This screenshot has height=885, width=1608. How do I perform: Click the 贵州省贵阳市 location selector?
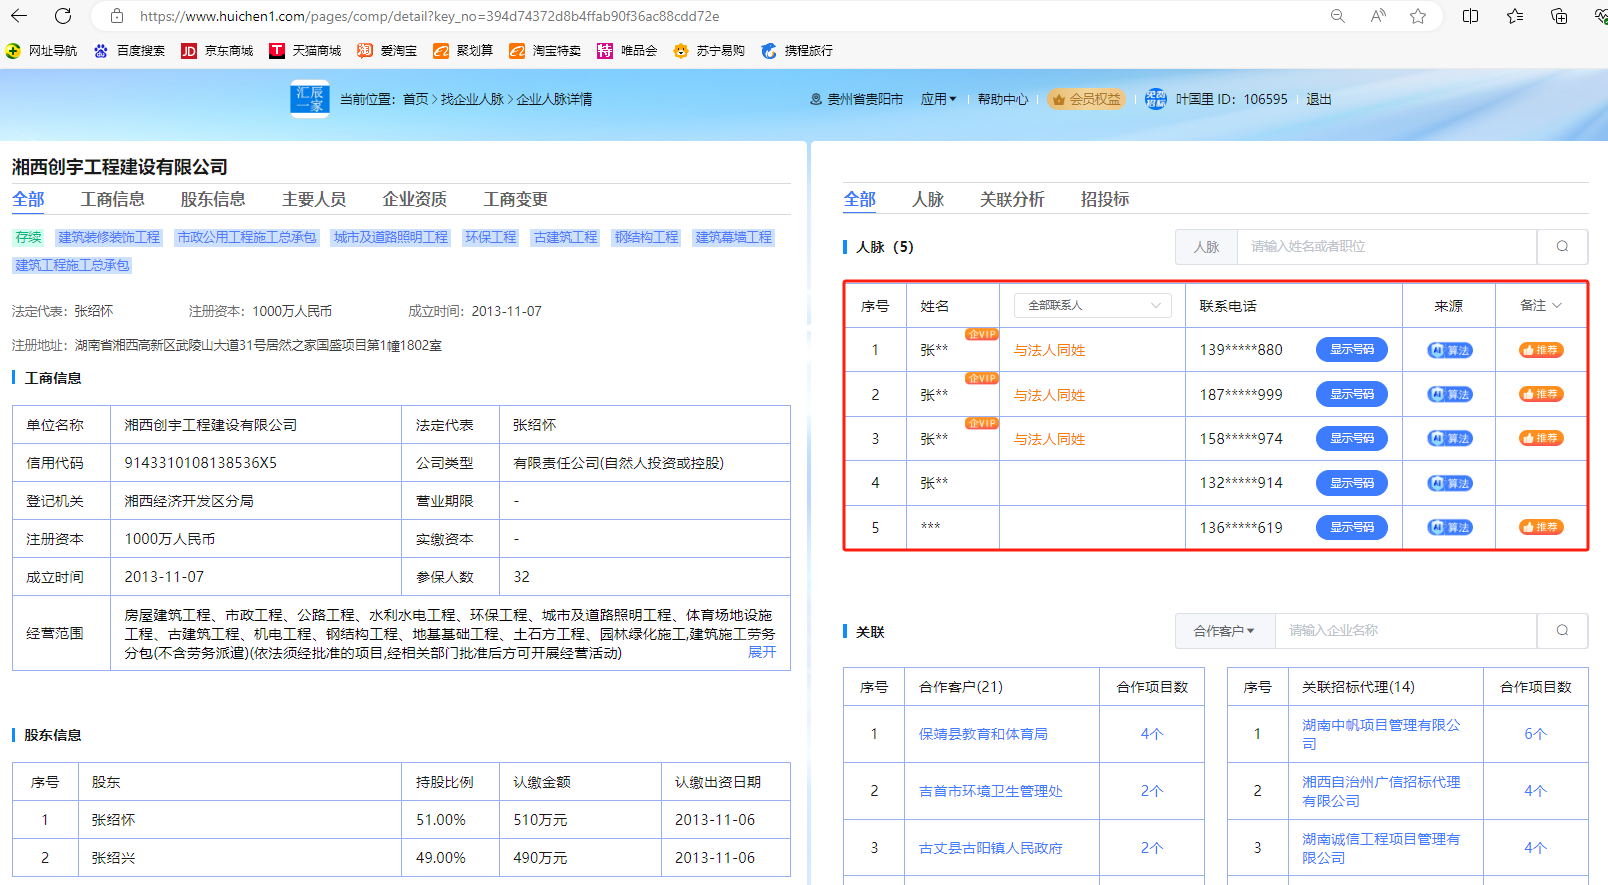tap(856, 99)
